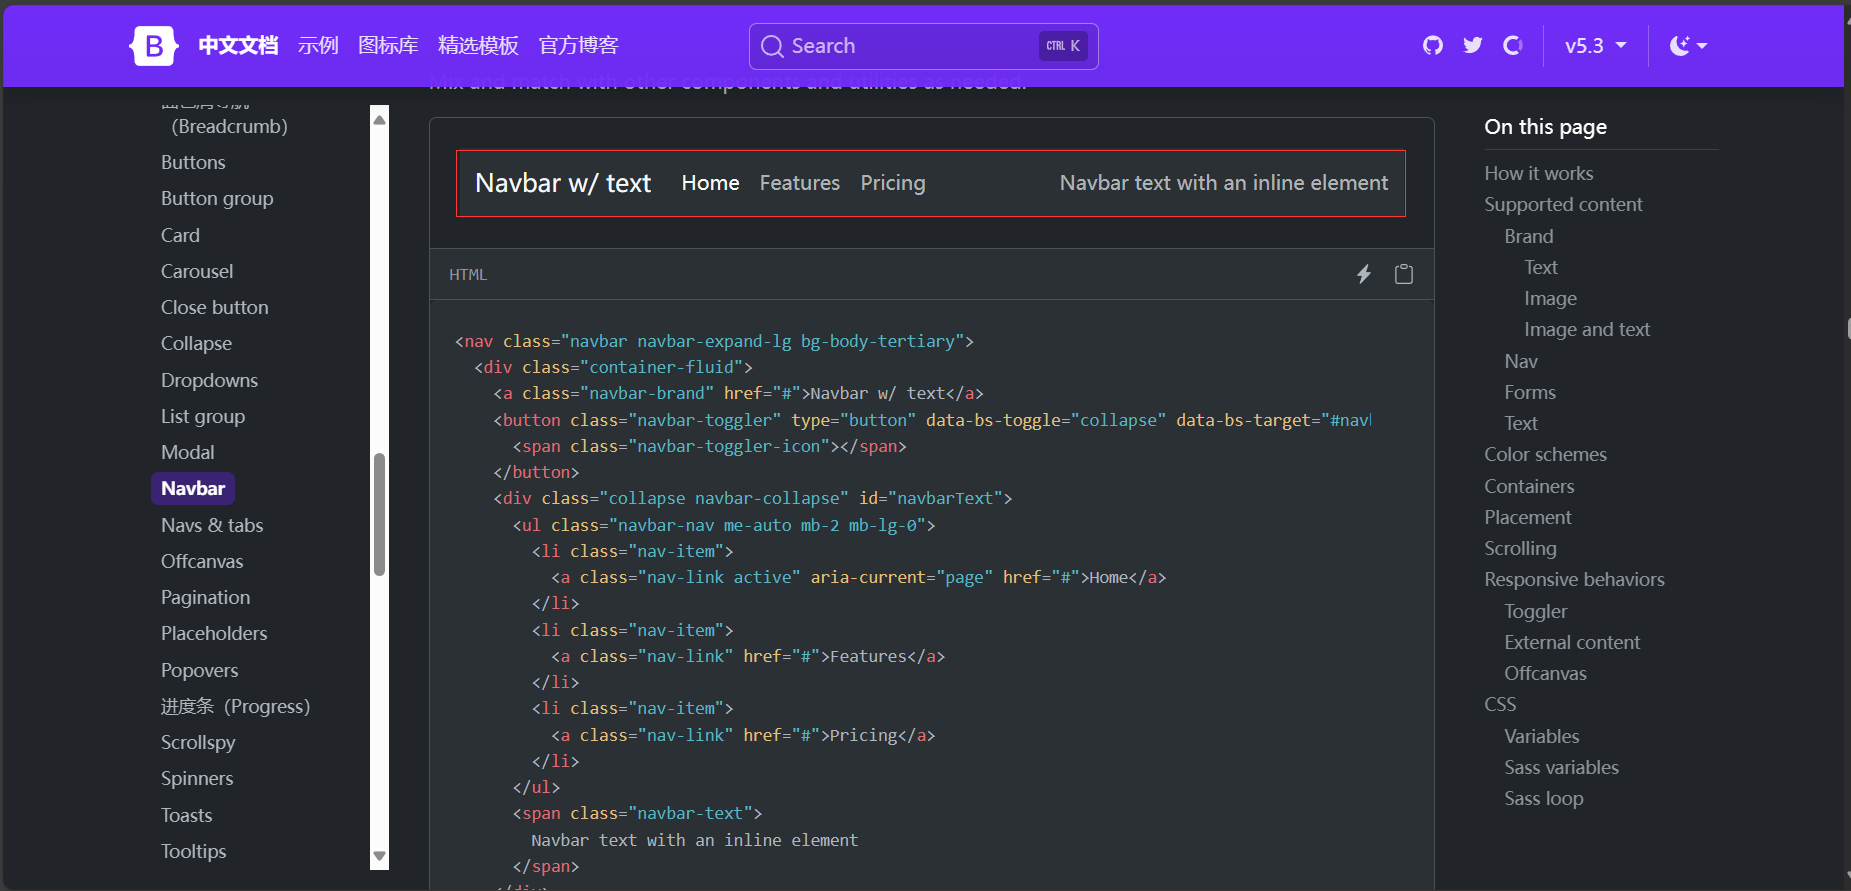This screenshot has height=891, width=1851.
Task: Jump to Containers section
Action: point(1529,486)
